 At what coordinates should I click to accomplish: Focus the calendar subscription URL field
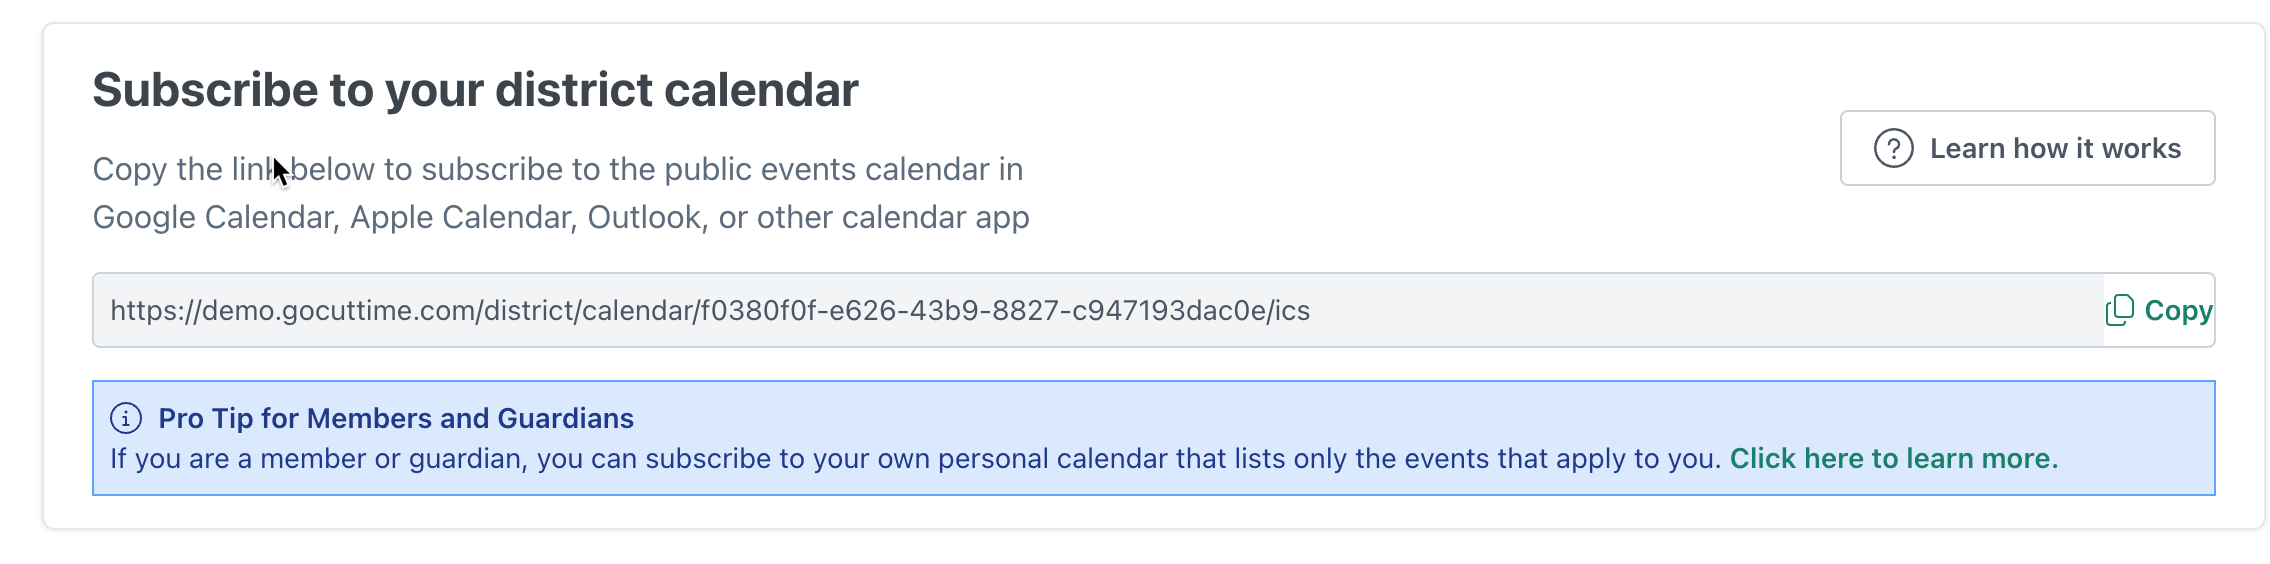pyautogui.click(x=1098, y=310)
